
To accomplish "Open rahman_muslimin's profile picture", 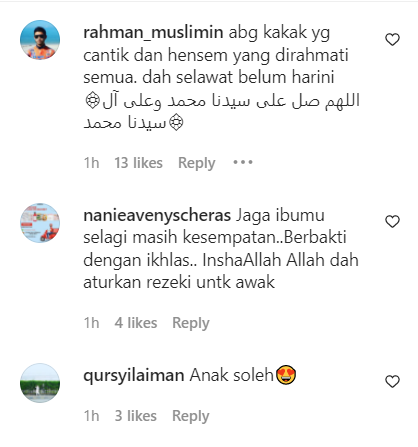I will click(40, 40).
